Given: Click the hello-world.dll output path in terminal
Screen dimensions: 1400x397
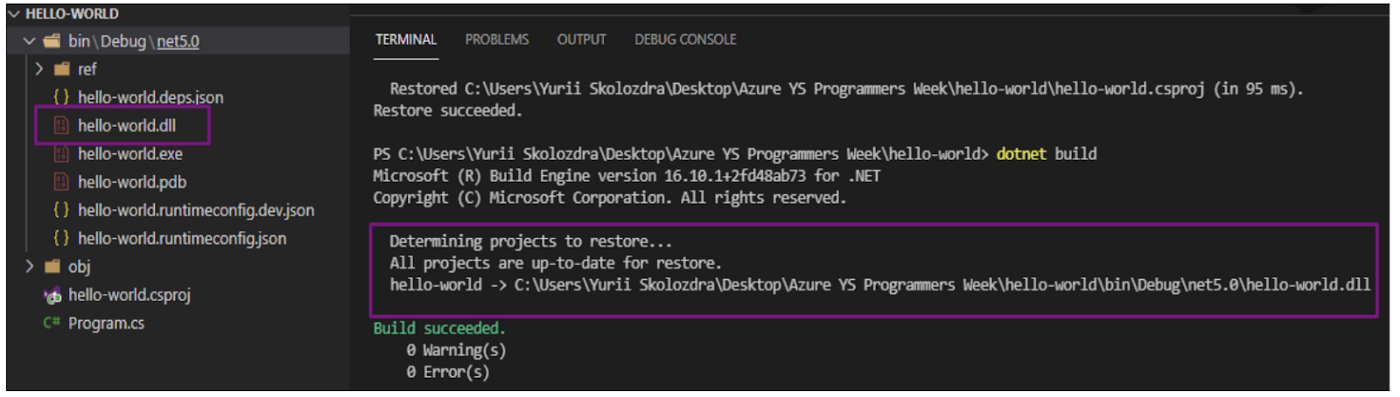Looking at the screenshot, I should pyautogui.click(x=942, y=285).
